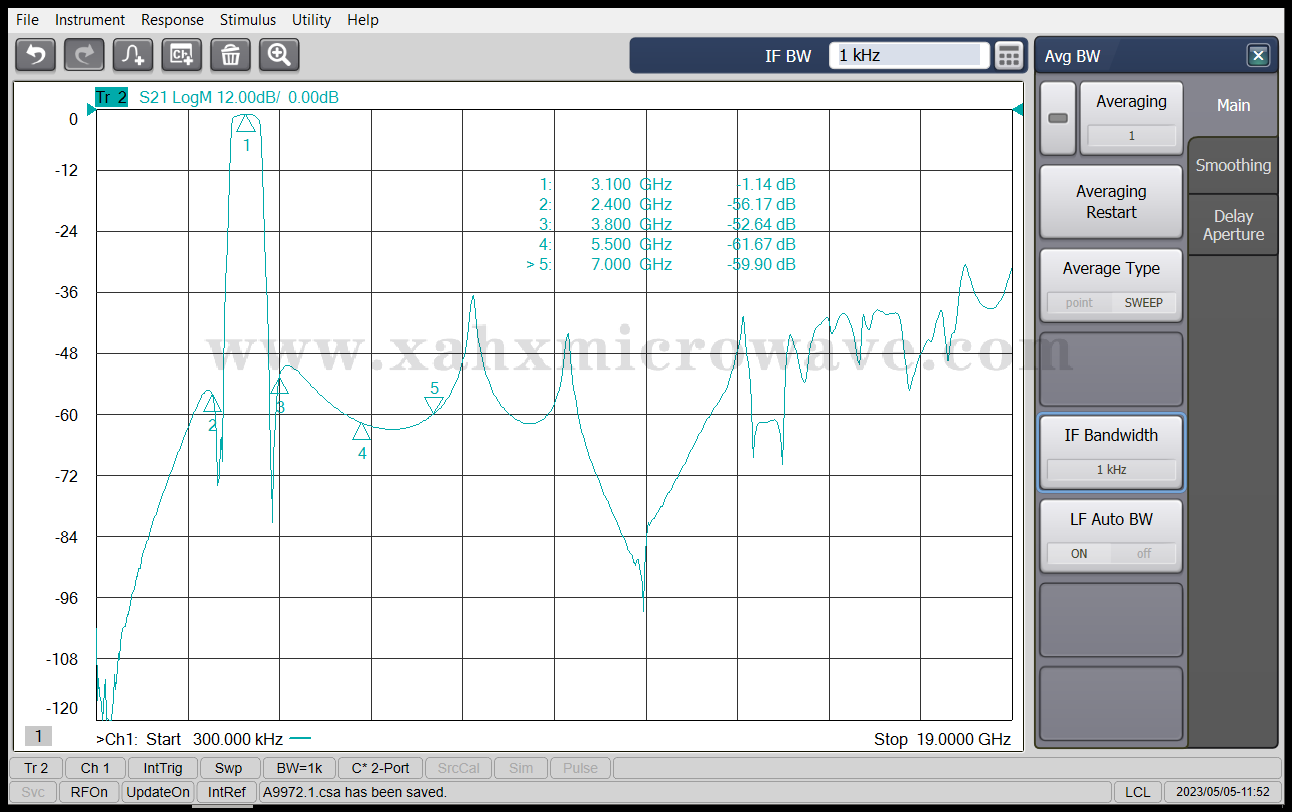Click the Svc status indicator

tap(33, 792)
